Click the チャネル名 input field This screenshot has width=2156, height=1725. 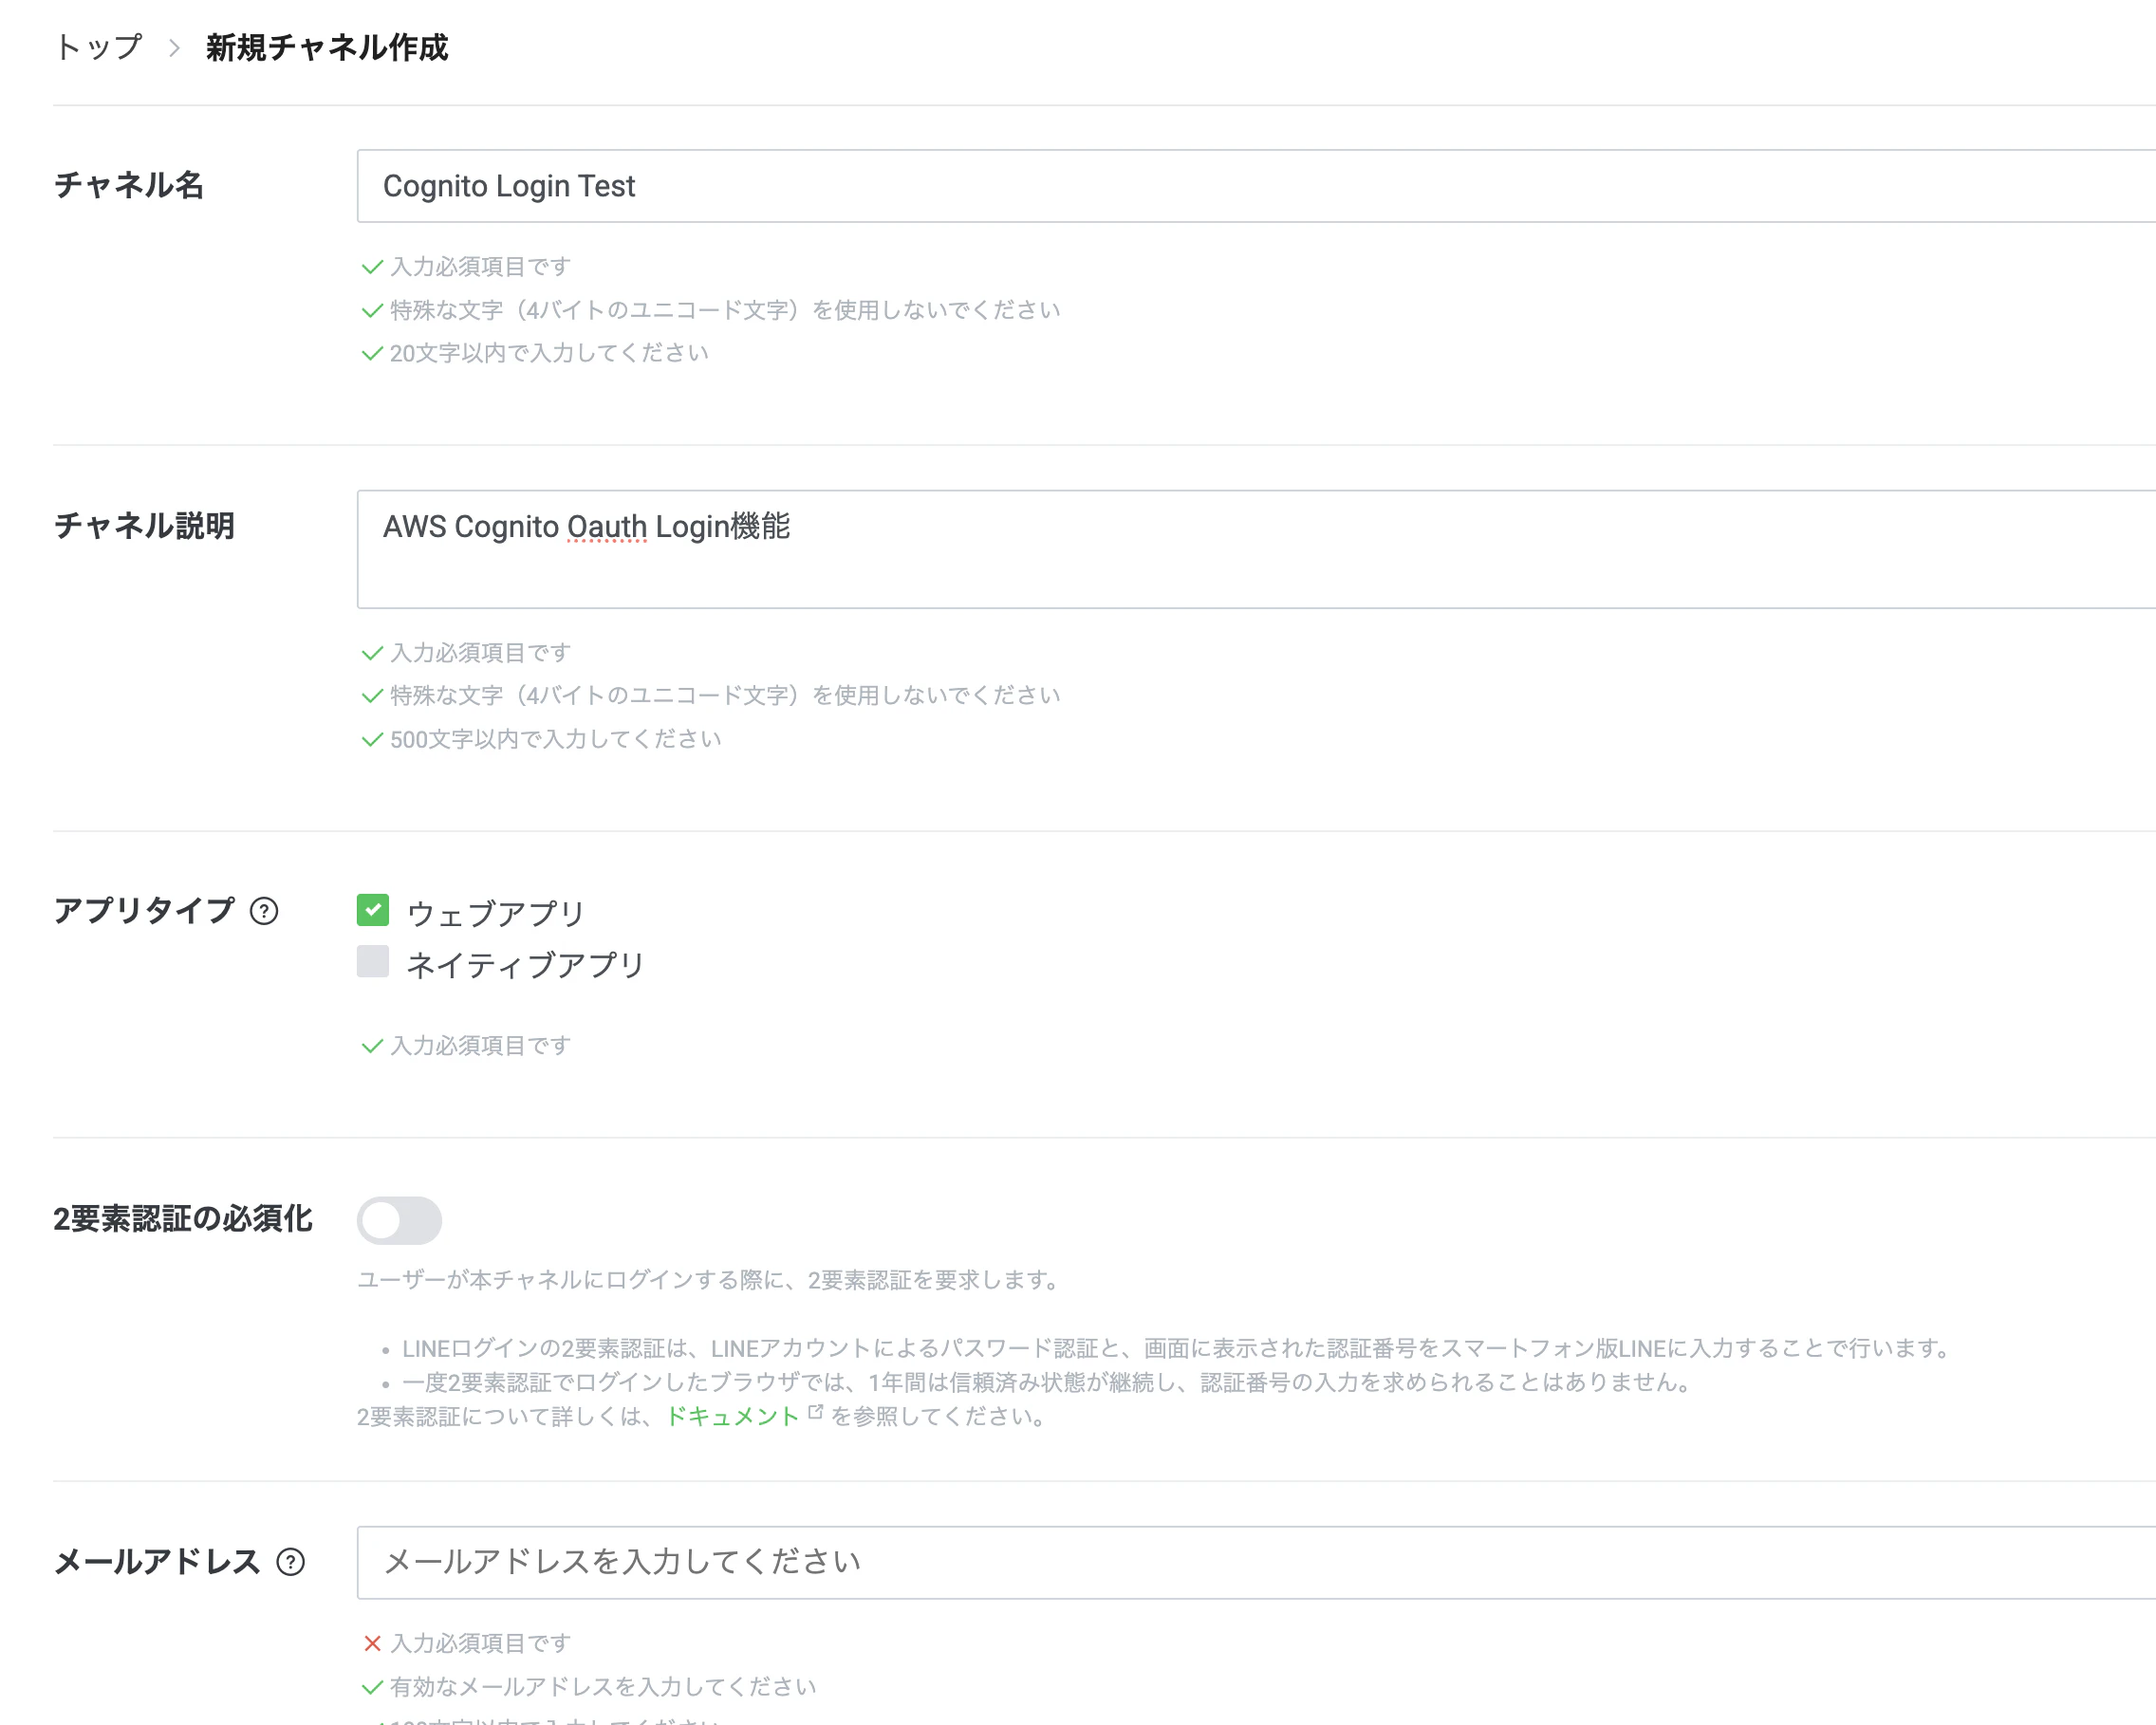pos(1256,186)
